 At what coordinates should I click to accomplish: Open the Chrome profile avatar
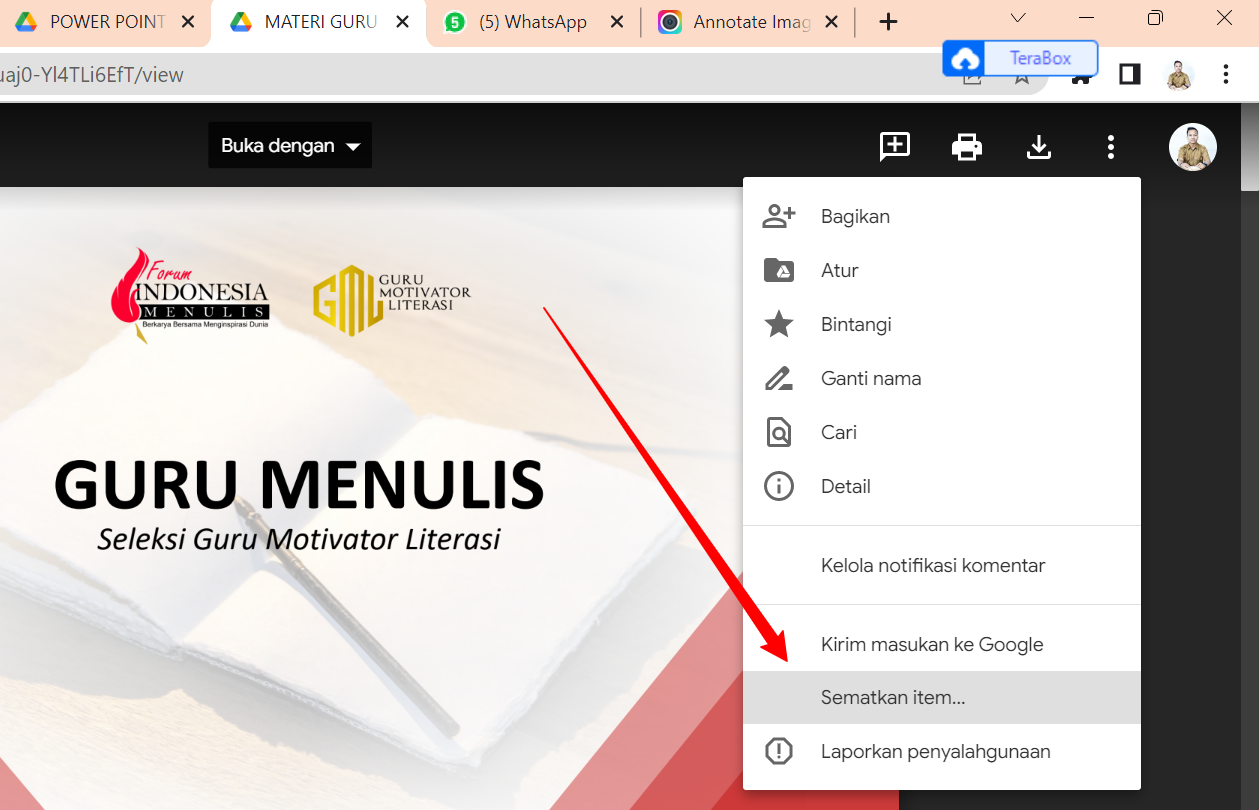pyautogui.click(x=1180, y=74)
